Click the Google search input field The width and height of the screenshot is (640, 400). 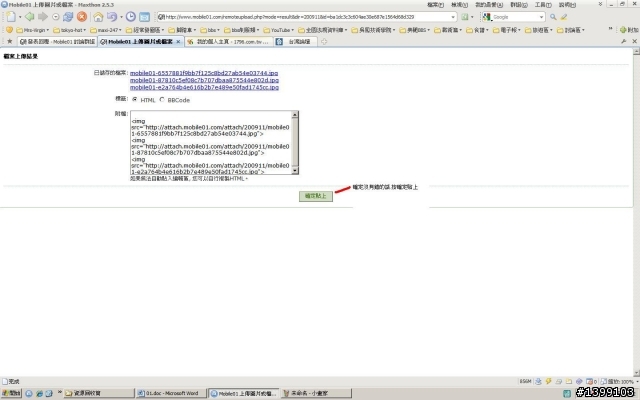[x=514, y=17]
